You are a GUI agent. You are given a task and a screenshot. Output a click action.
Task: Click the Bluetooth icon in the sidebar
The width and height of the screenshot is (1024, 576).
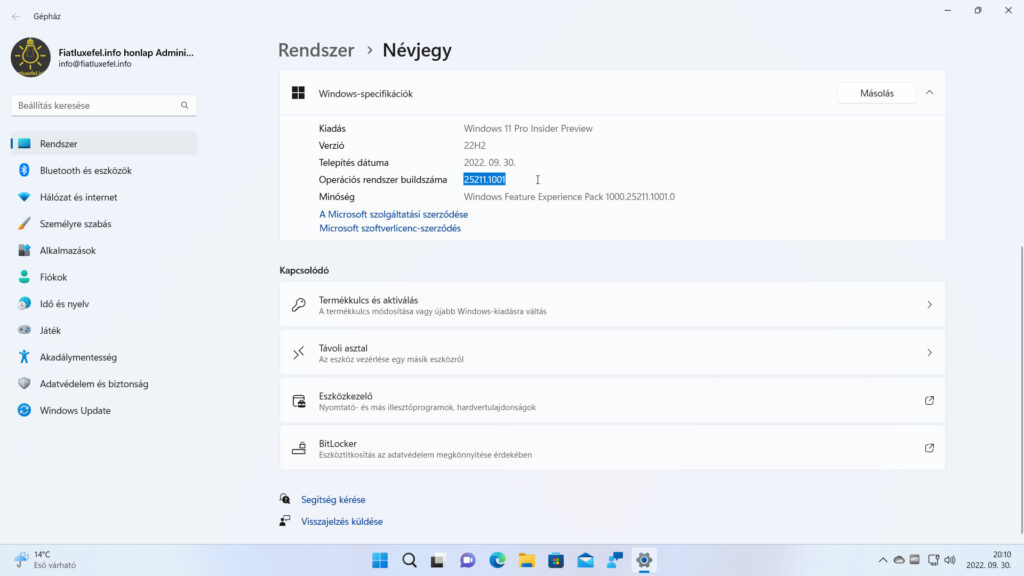point(24,170)
